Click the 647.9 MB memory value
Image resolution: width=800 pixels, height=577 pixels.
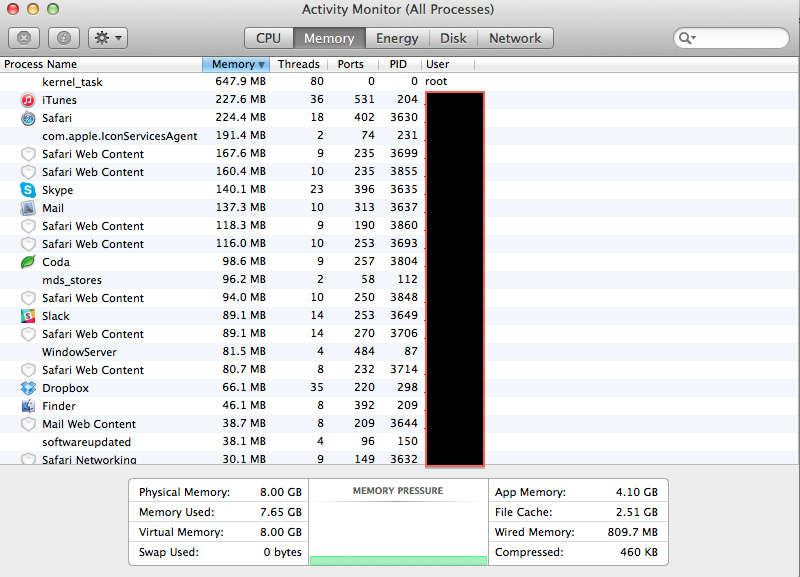(x=240, y=82)
